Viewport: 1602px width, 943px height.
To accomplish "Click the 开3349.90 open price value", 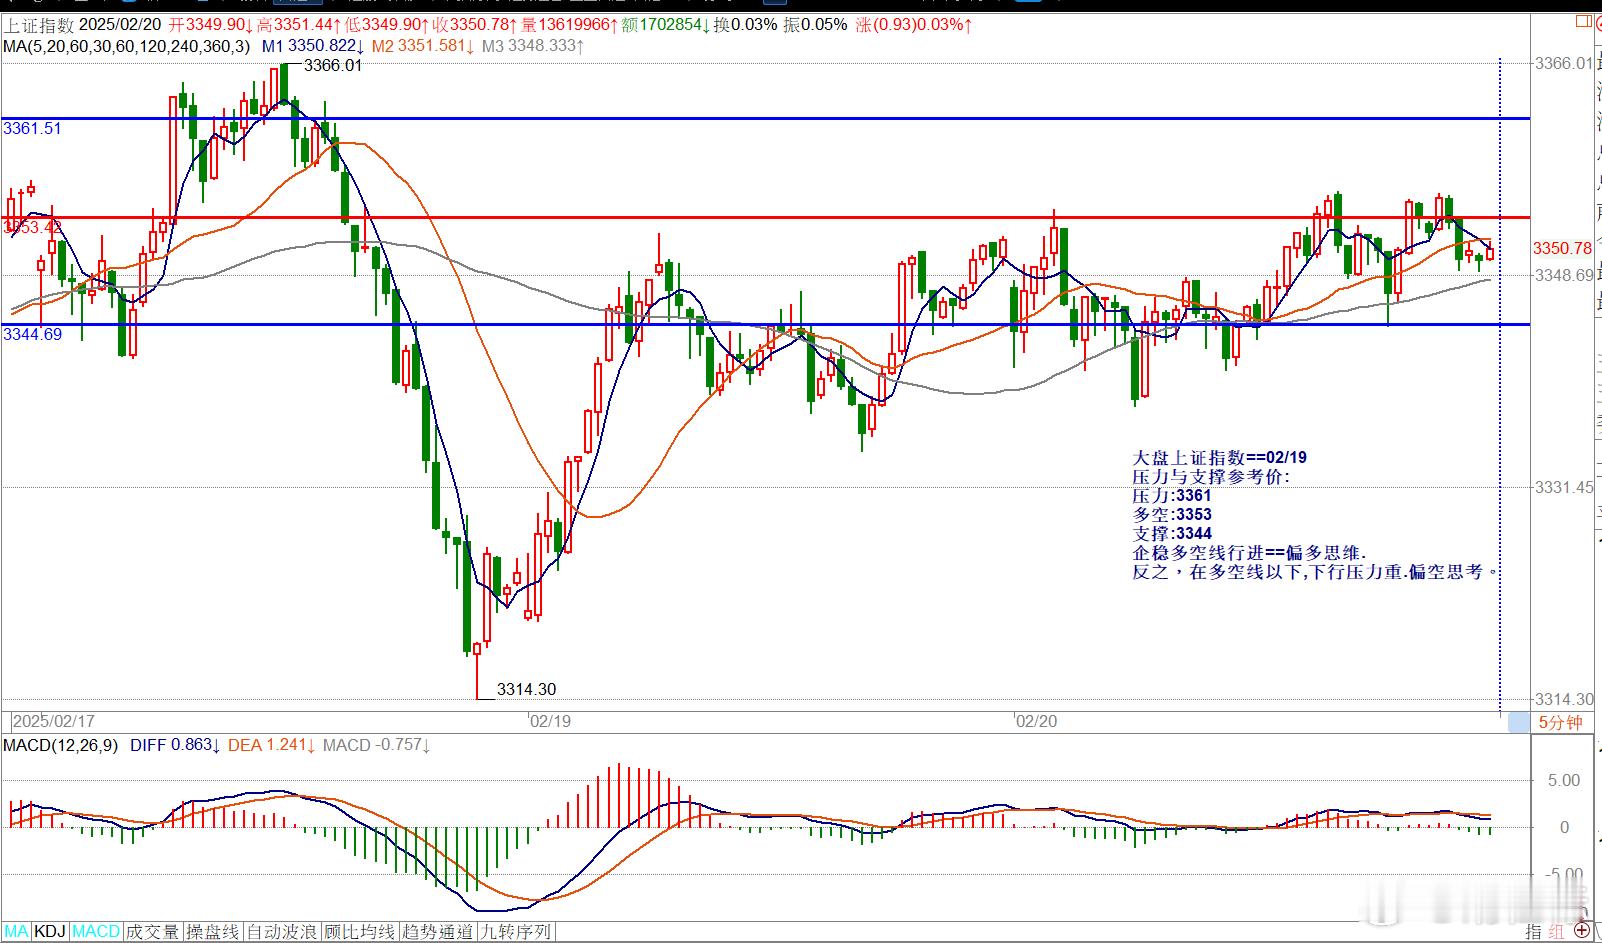I will pos(212,25).
